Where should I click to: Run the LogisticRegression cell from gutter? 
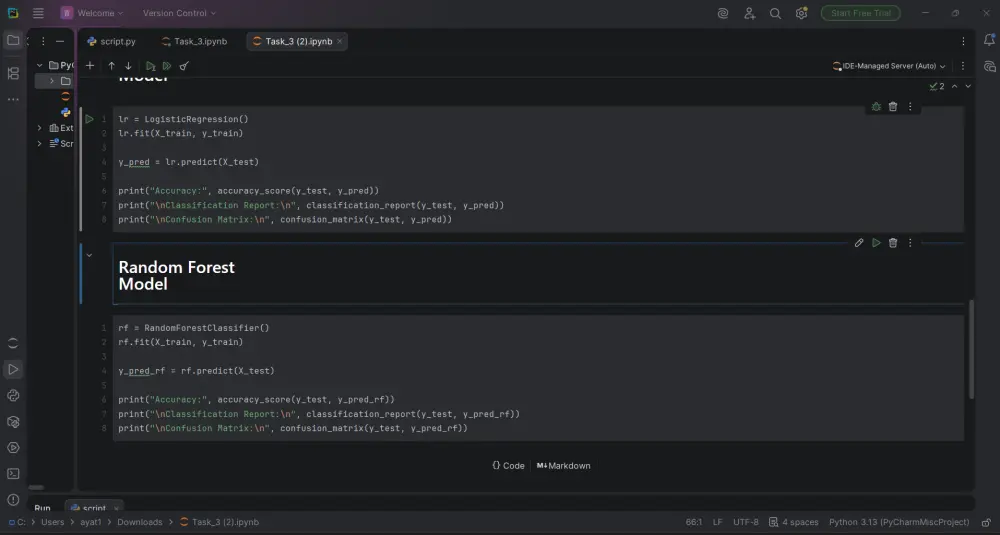click(89, 119)
